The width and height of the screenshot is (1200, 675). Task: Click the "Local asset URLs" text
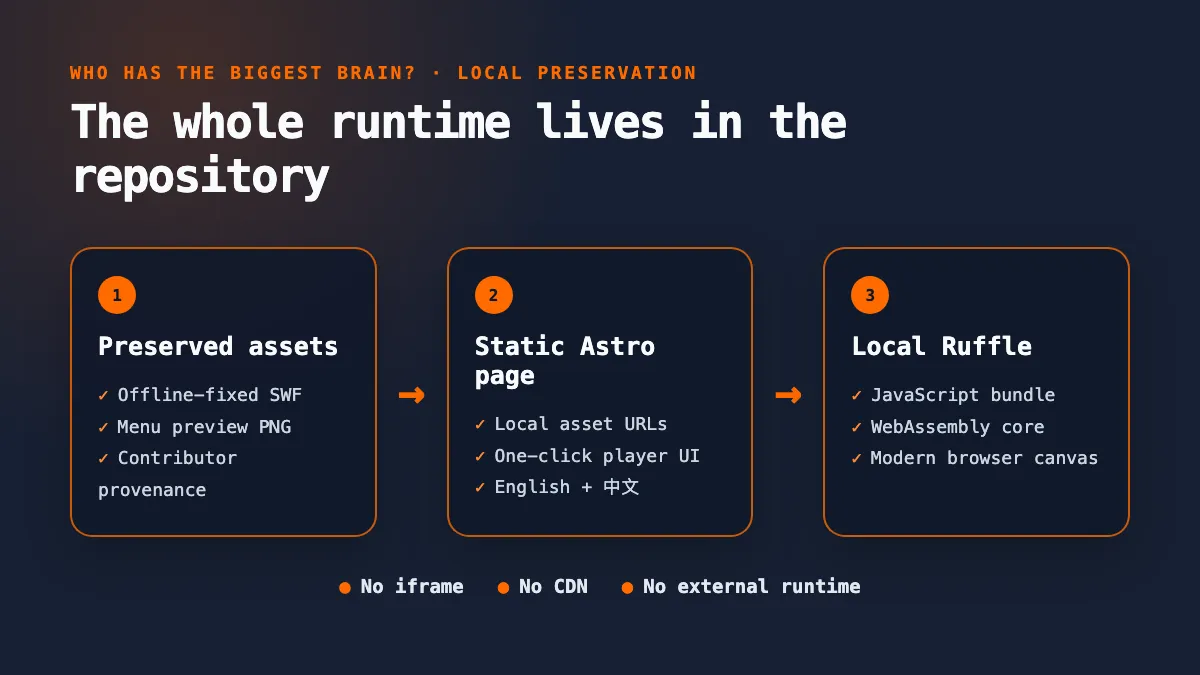pyautogui.click(x=581, y=424)
